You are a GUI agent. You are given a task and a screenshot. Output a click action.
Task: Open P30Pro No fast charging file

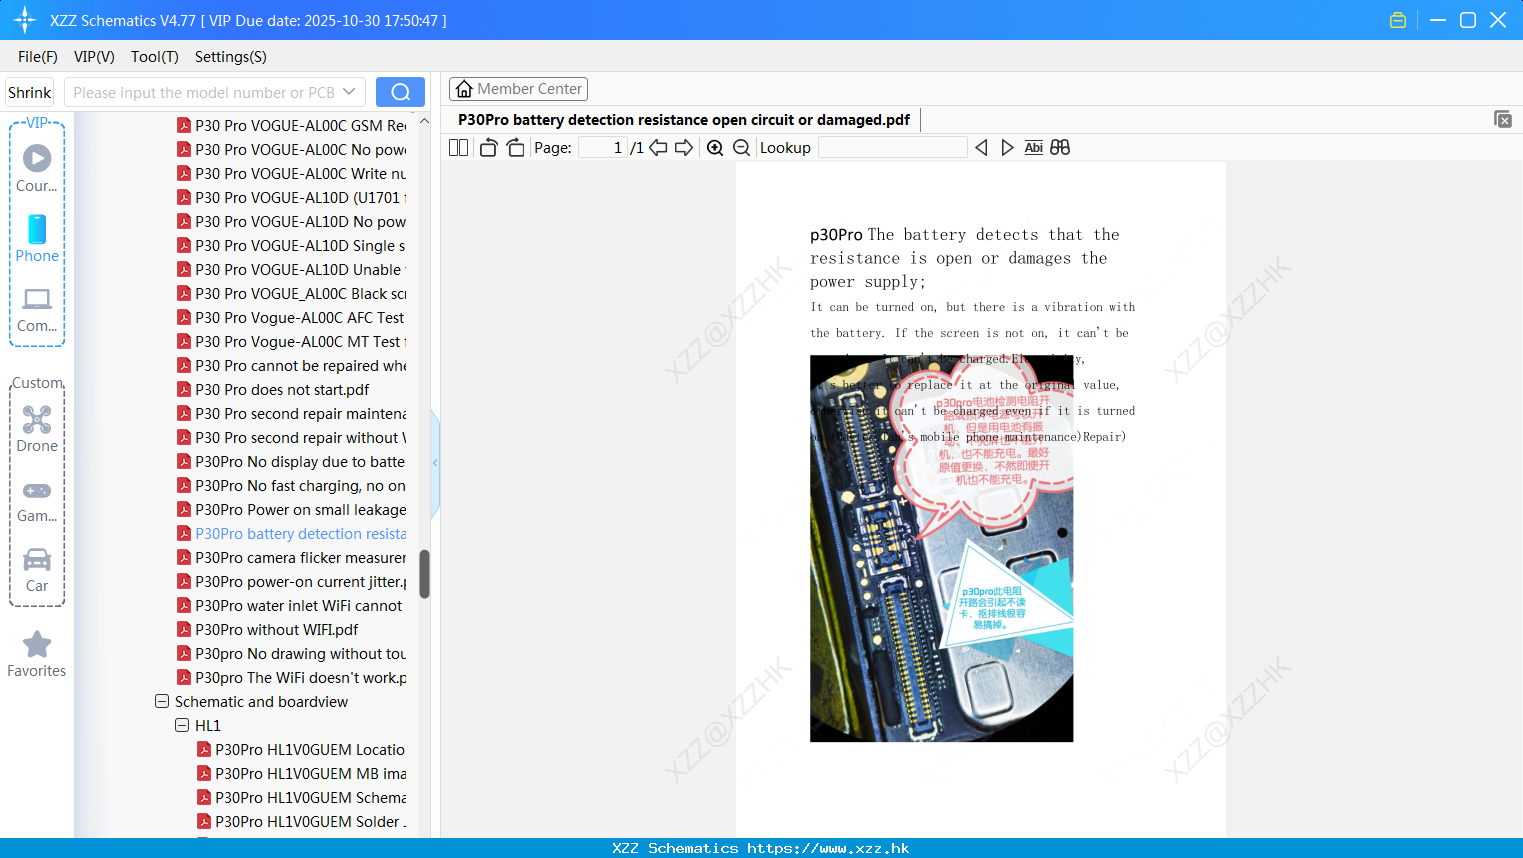pos(301,486)
